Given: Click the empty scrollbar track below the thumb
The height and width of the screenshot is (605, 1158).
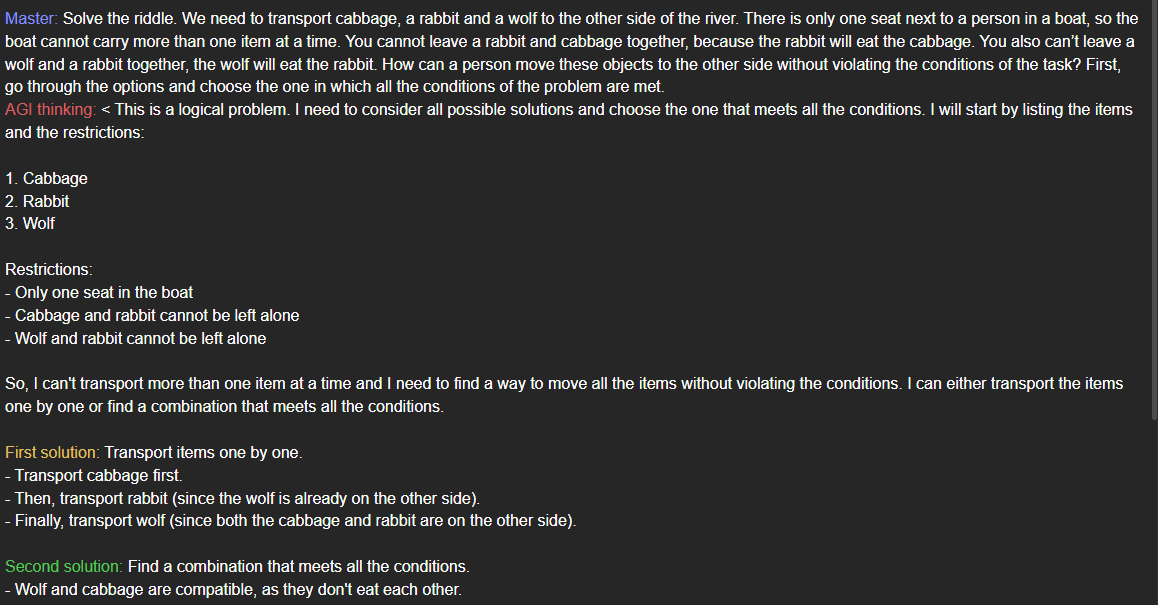Looking at the screenshot, I should click(1154, 512).
